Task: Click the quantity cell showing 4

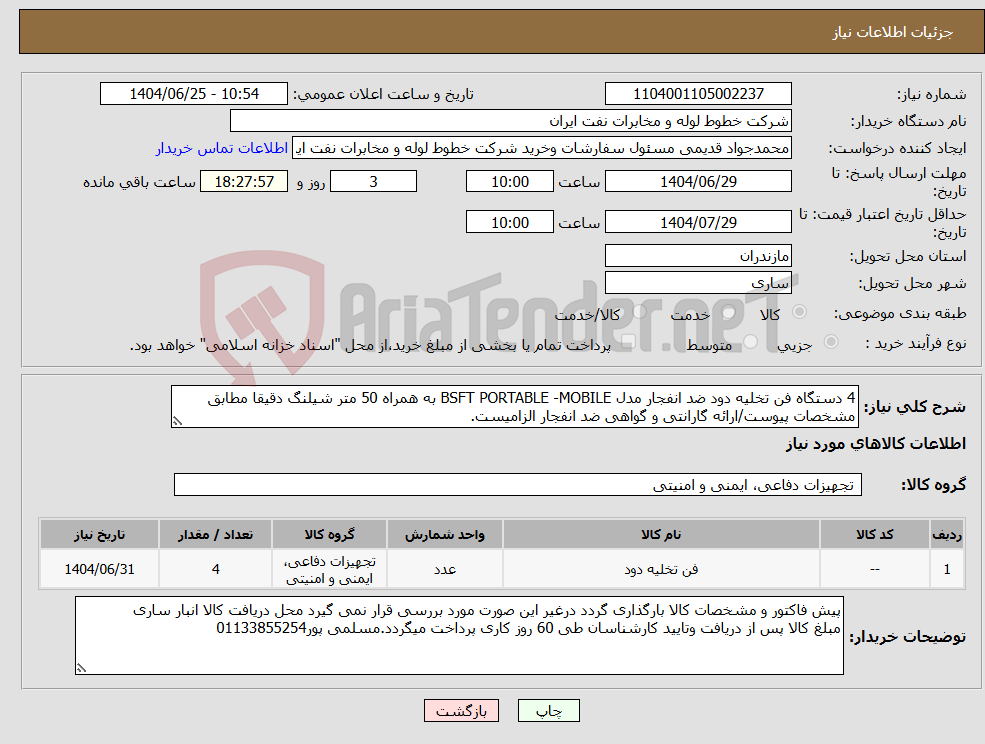Action: click(215, 569)
